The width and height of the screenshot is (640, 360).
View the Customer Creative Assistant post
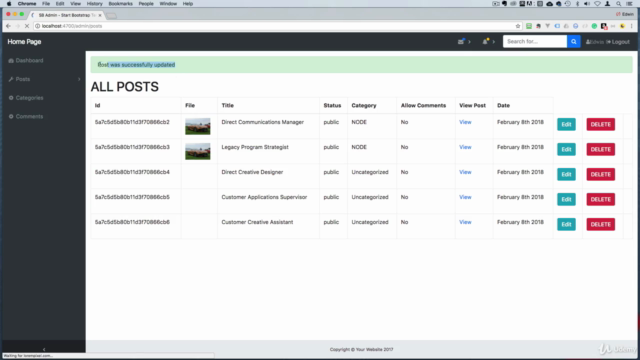click(465, 222)
